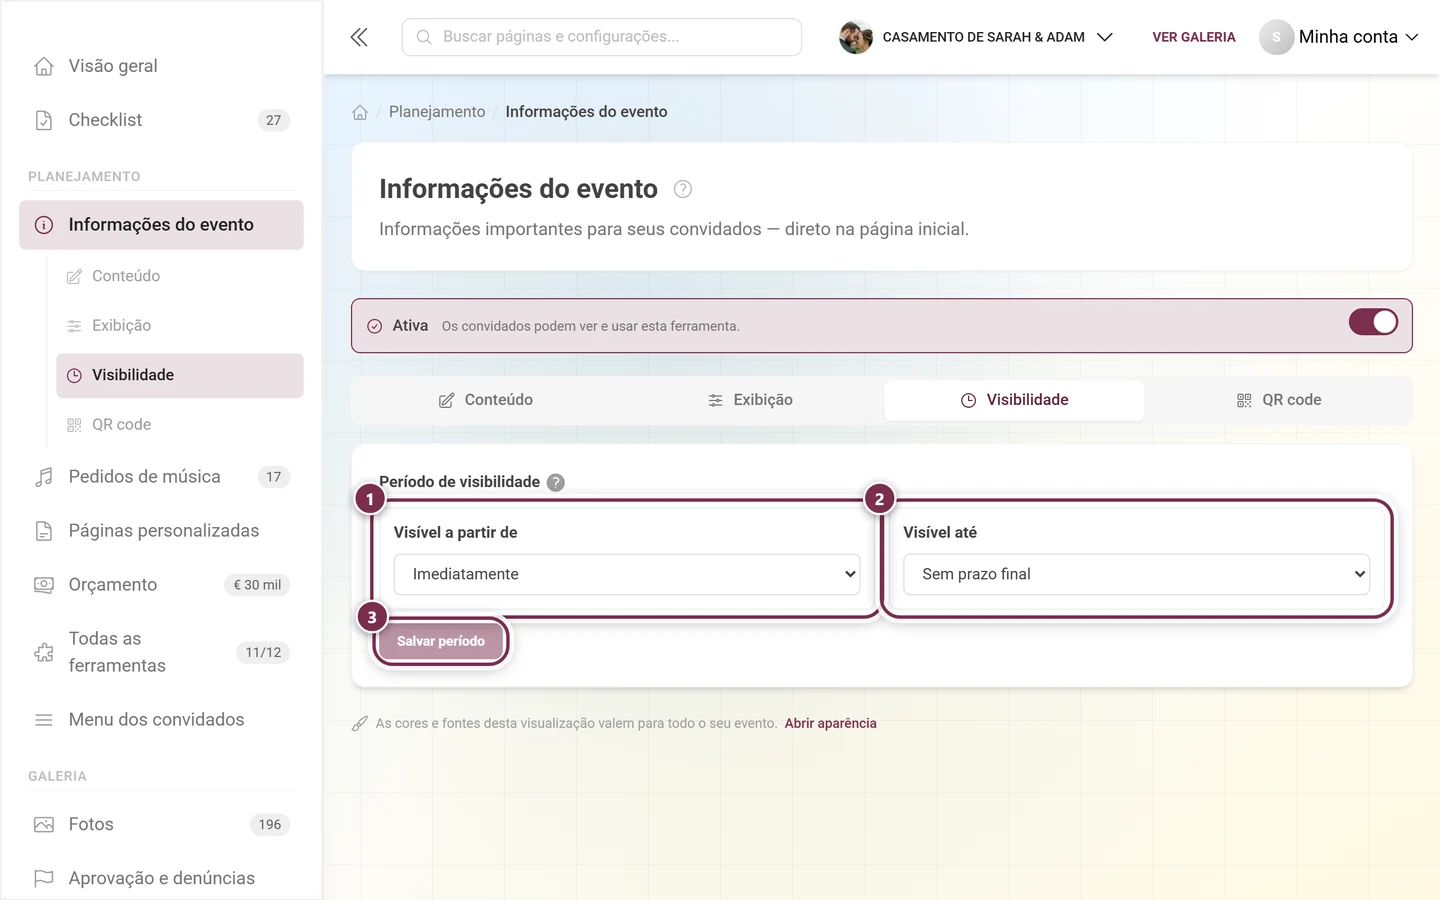Open Todas as ferramentas
Image resolution: width=1440 pixels, height=900 pixels.
coord(161,652)
